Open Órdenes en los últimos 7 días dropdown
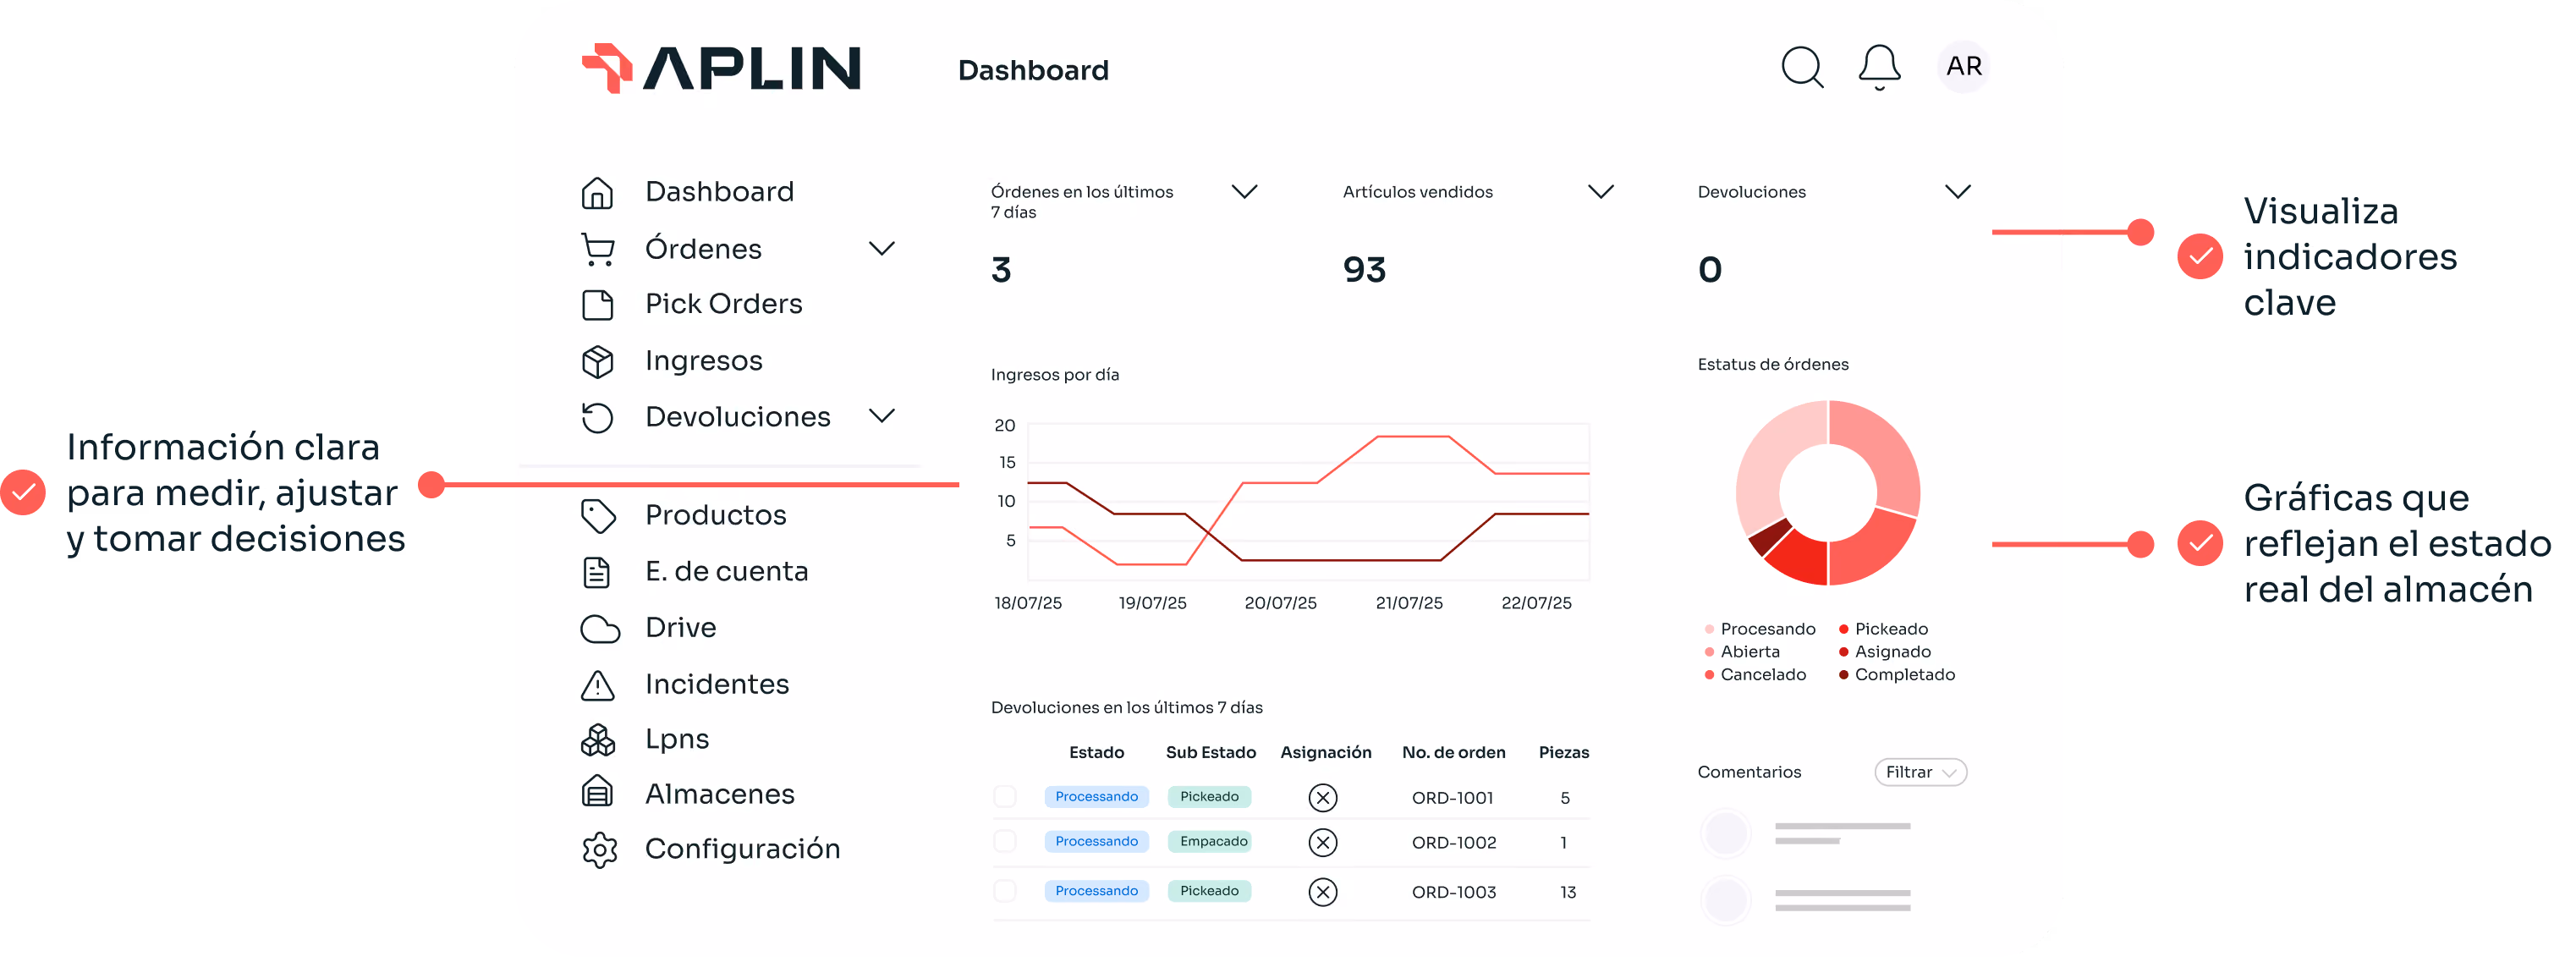2576x962 pixels. coord(1243,191)
